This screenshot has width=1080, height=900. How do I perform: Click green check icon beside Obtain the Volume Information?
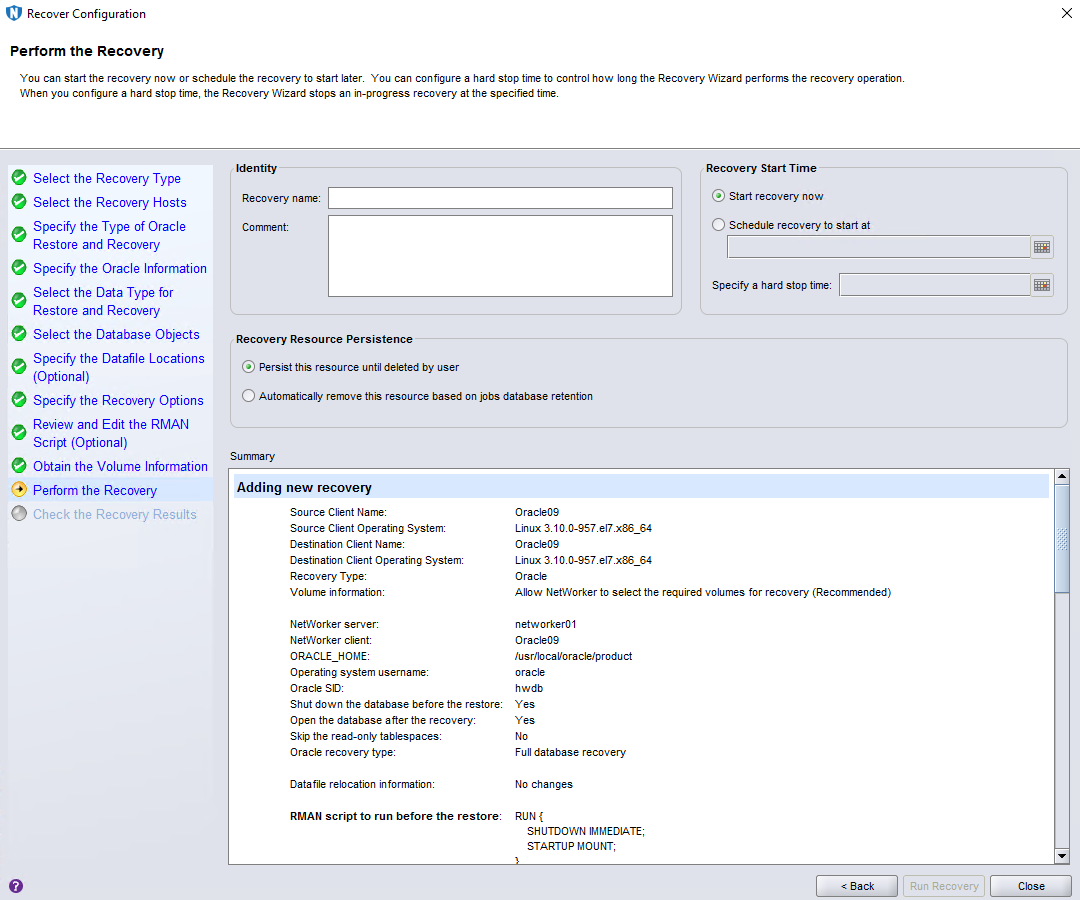19,466
